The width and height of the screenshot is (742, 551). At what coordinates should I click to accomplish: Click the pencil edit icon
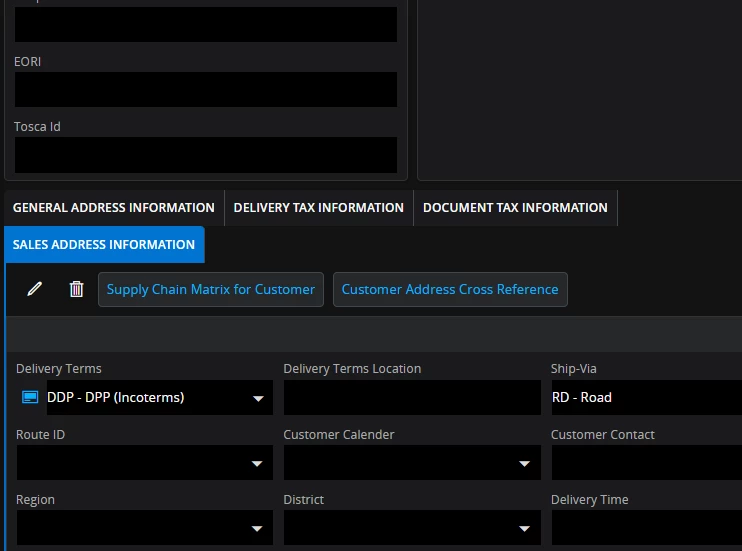point(35,289)
